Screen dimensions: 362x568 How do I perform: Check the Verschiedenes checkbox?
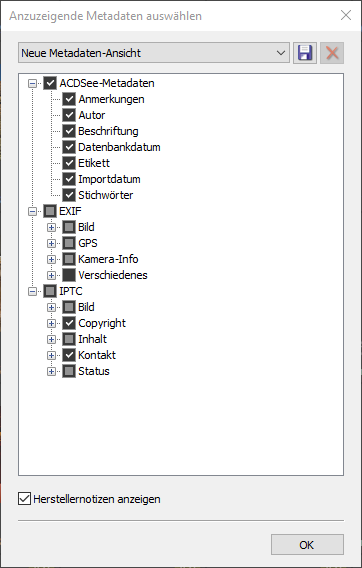point(69,275)
